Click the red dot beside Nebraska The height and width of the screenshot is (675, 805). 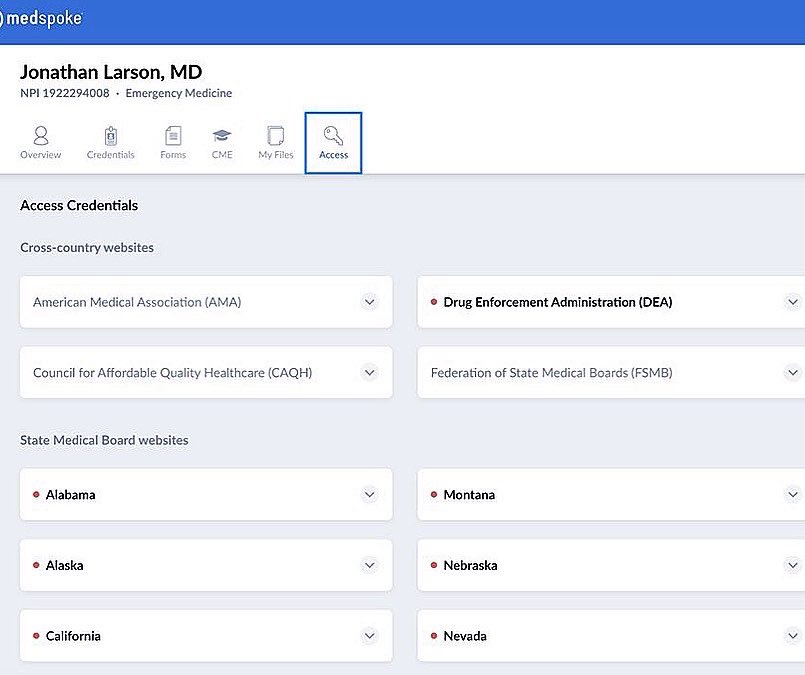434,565
